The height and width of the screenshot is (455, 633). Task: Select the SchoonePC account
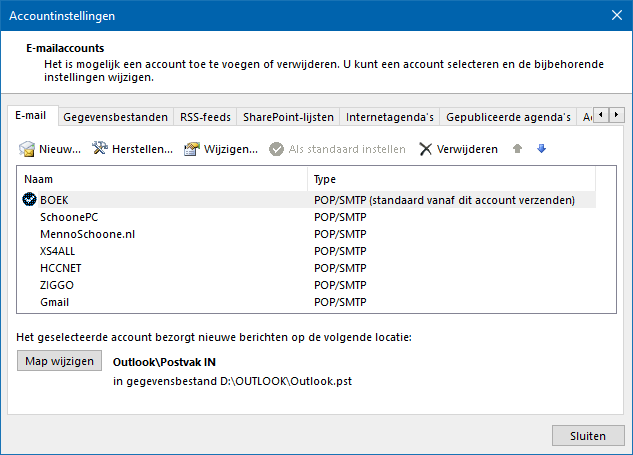(x=309, y=217)
